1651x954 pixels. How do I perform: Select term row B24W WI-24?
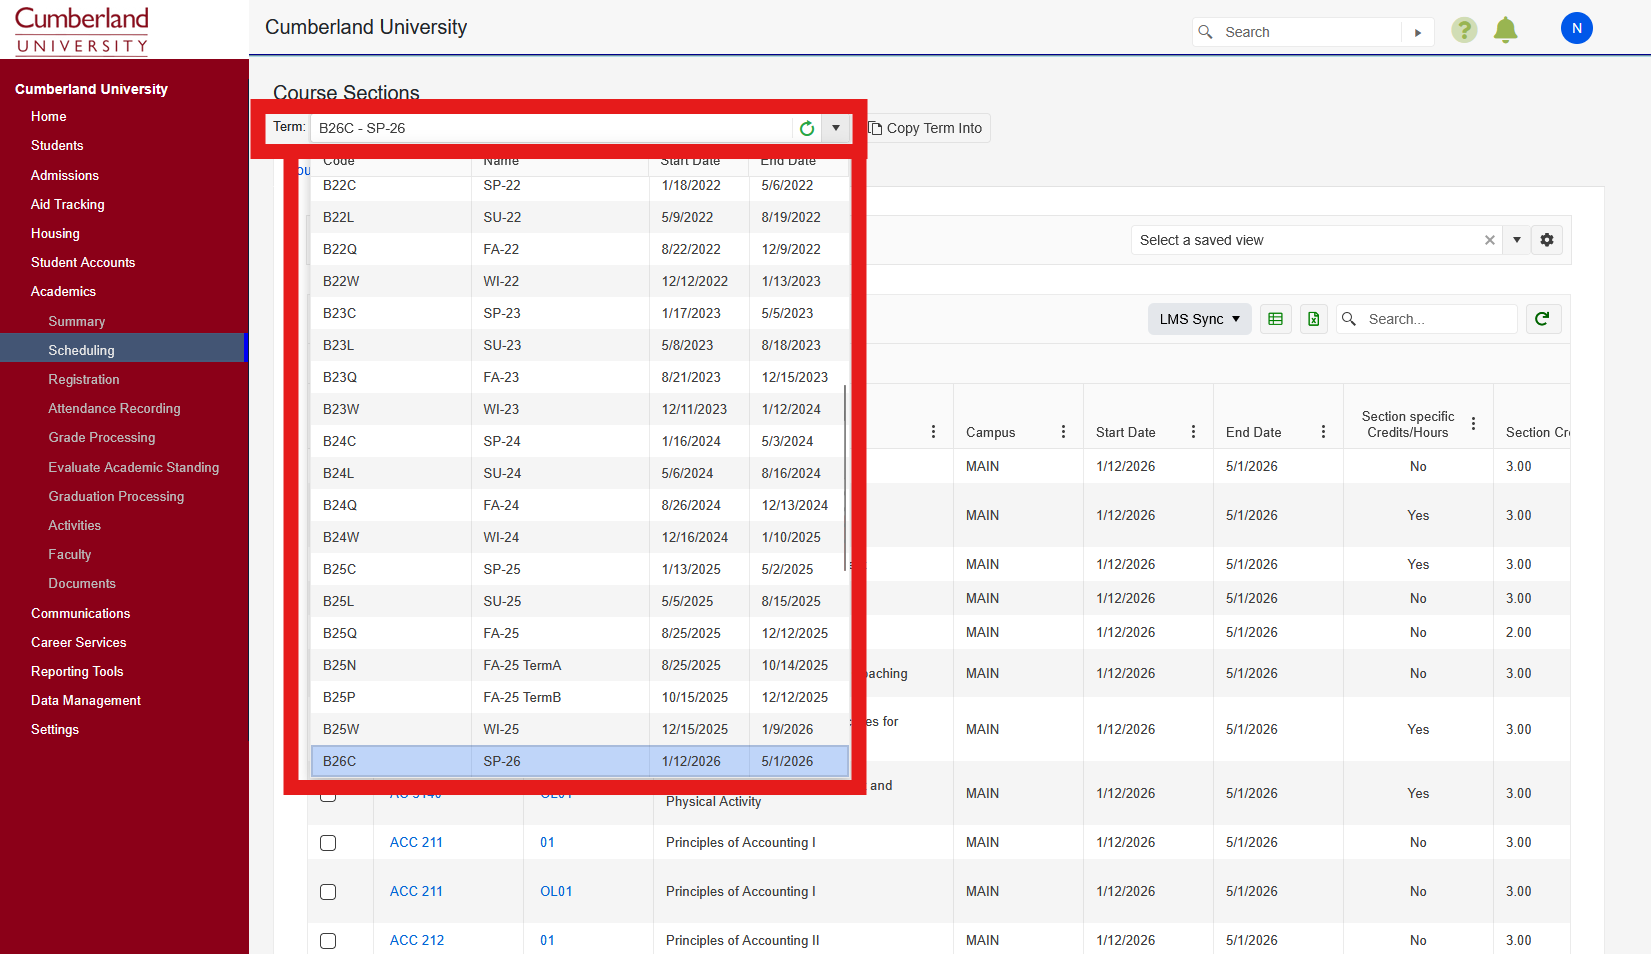(x=580, y=537)
